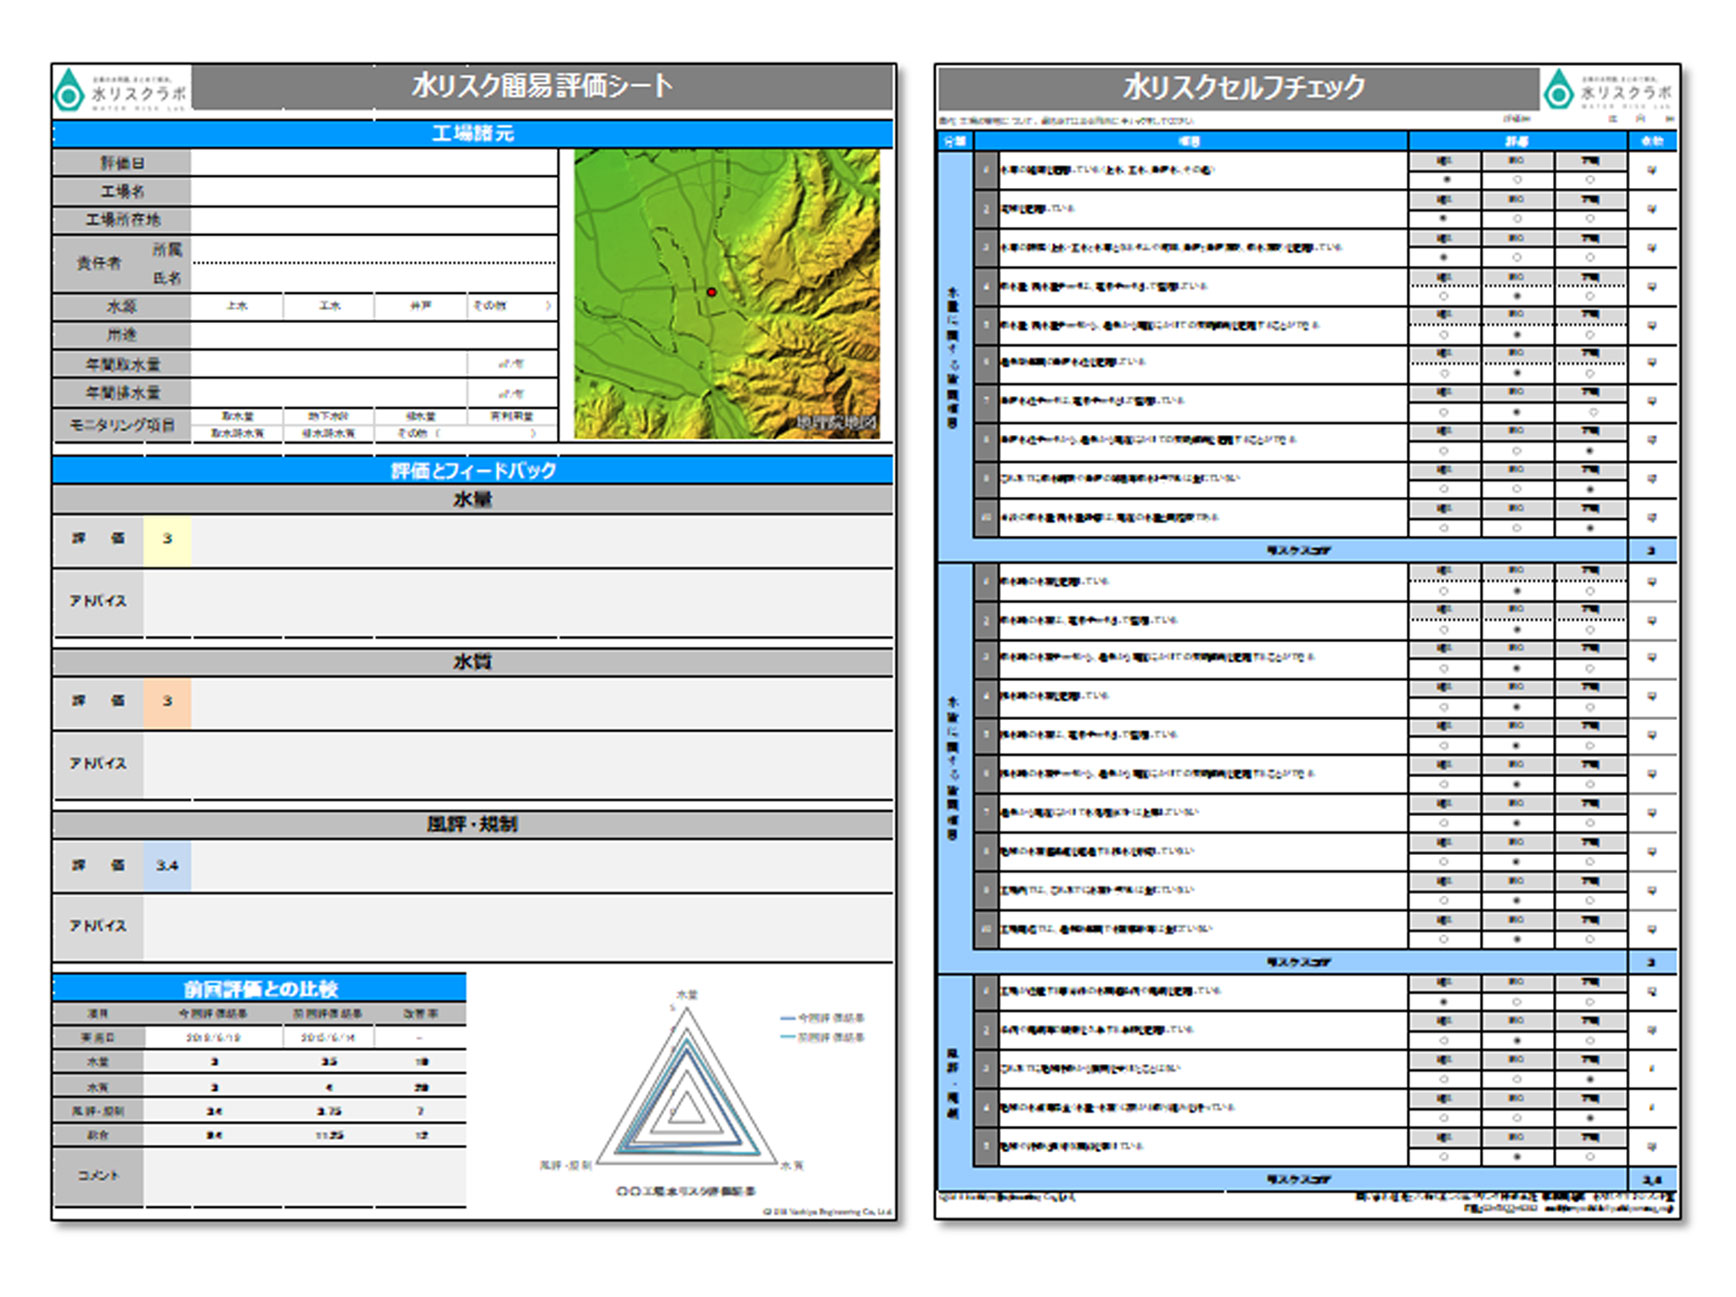Select the filled middle radio in water-quality question 1
Screen dimensions: 1736x1297
[x=1517, y=591]
